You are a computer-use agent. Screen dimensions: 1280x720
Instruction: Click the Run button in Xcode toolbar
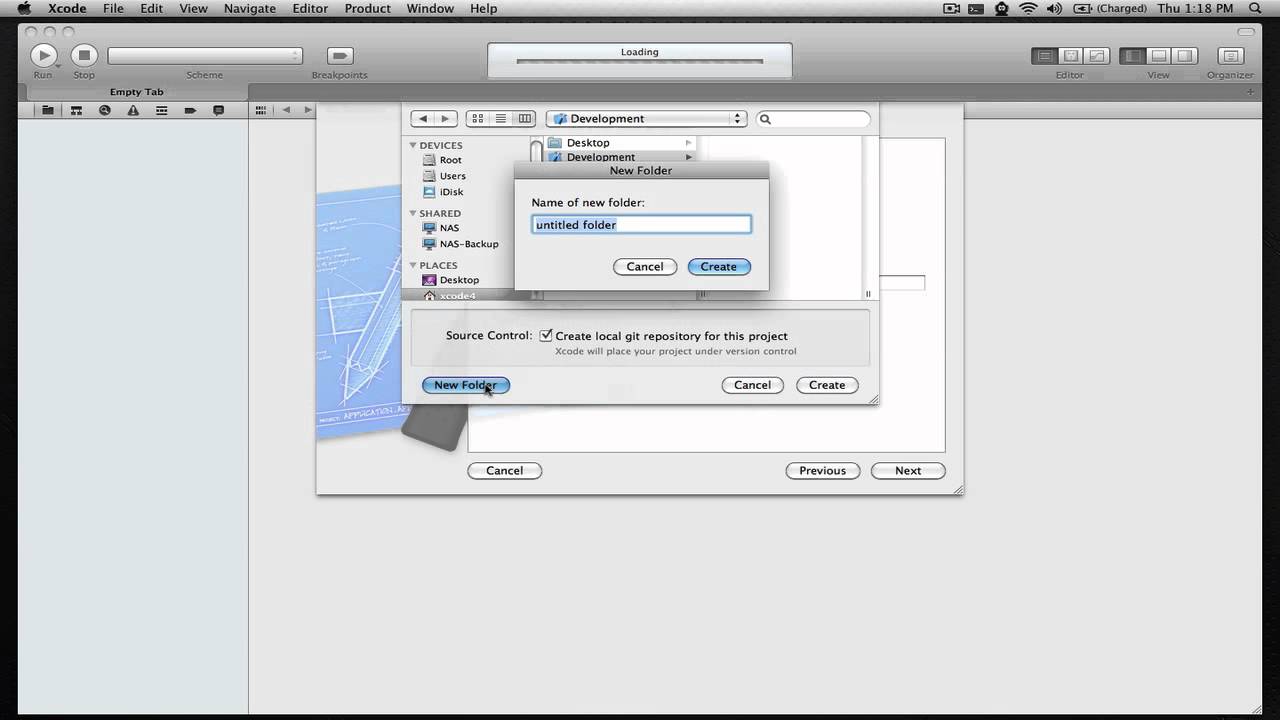[43, 56]
